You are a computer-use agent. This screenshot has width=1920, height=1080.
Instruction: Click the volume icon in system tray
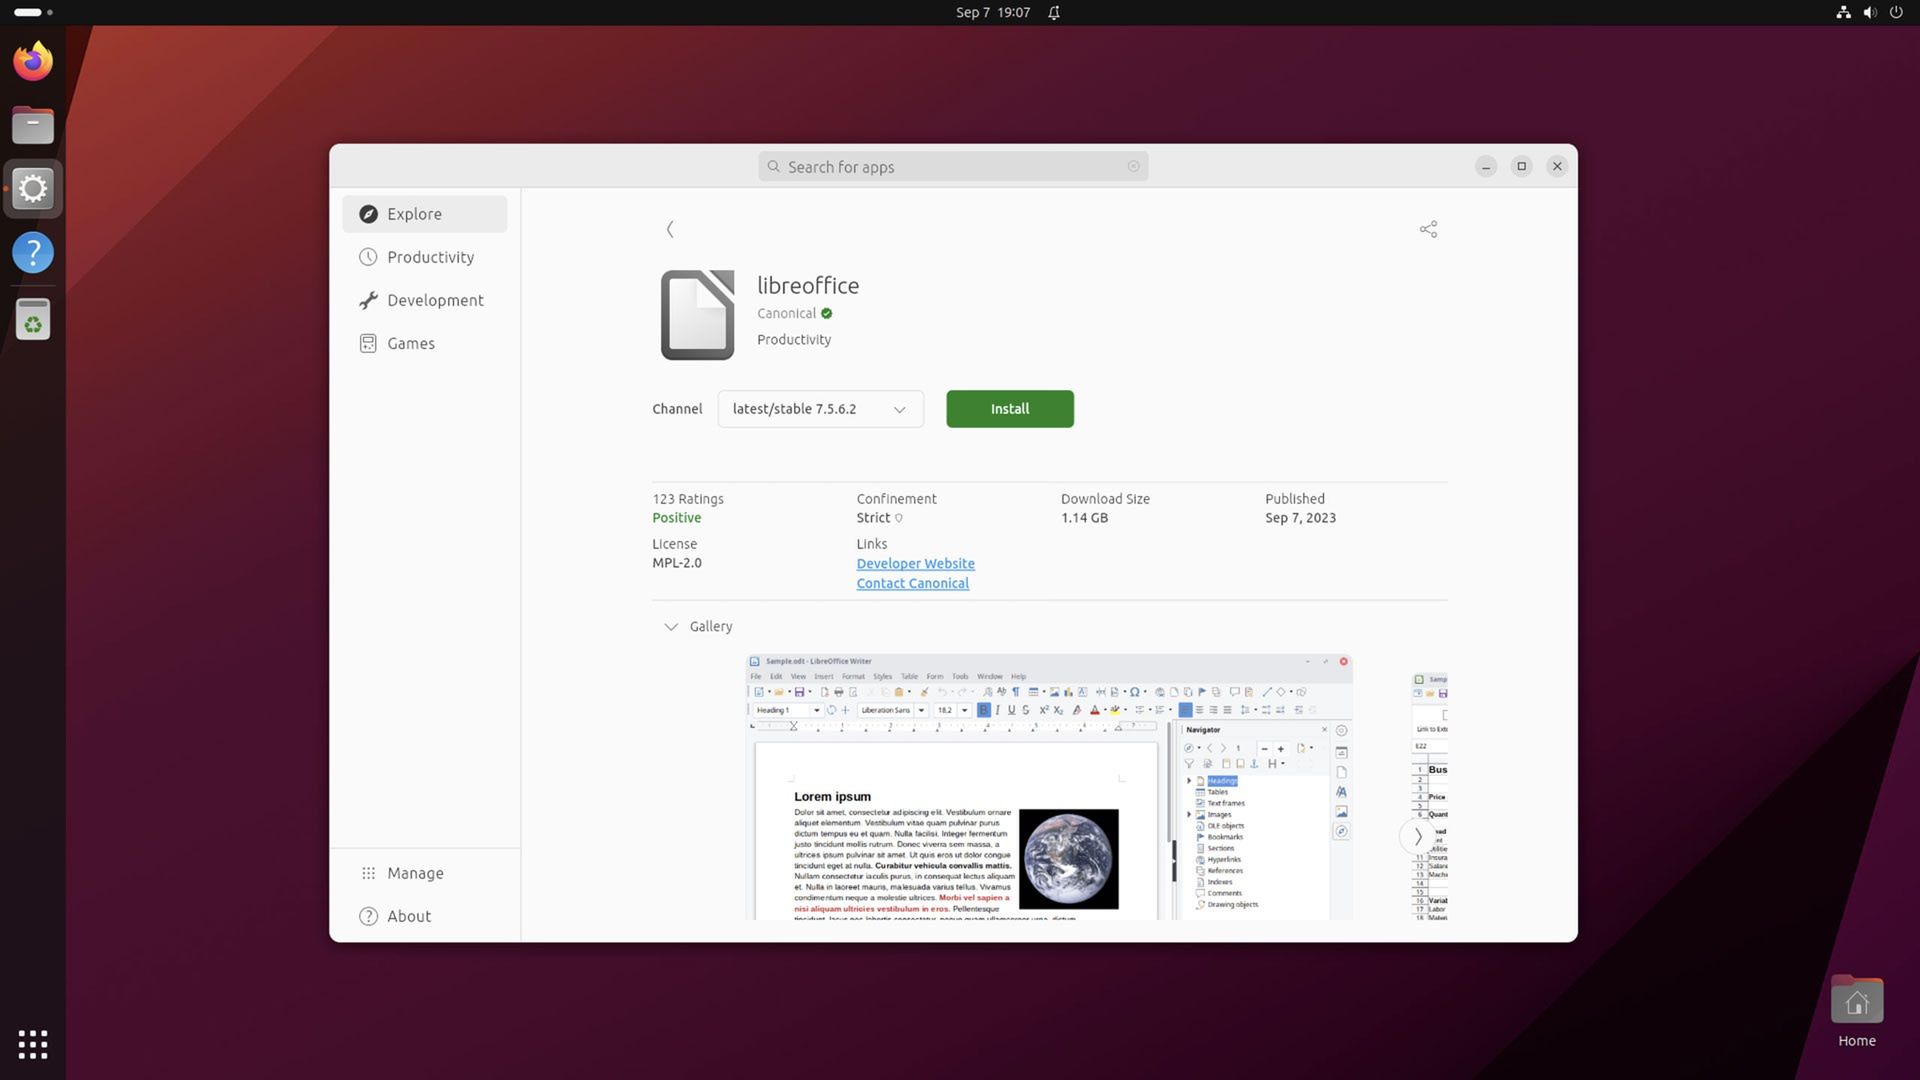[x=1869, y=13]
